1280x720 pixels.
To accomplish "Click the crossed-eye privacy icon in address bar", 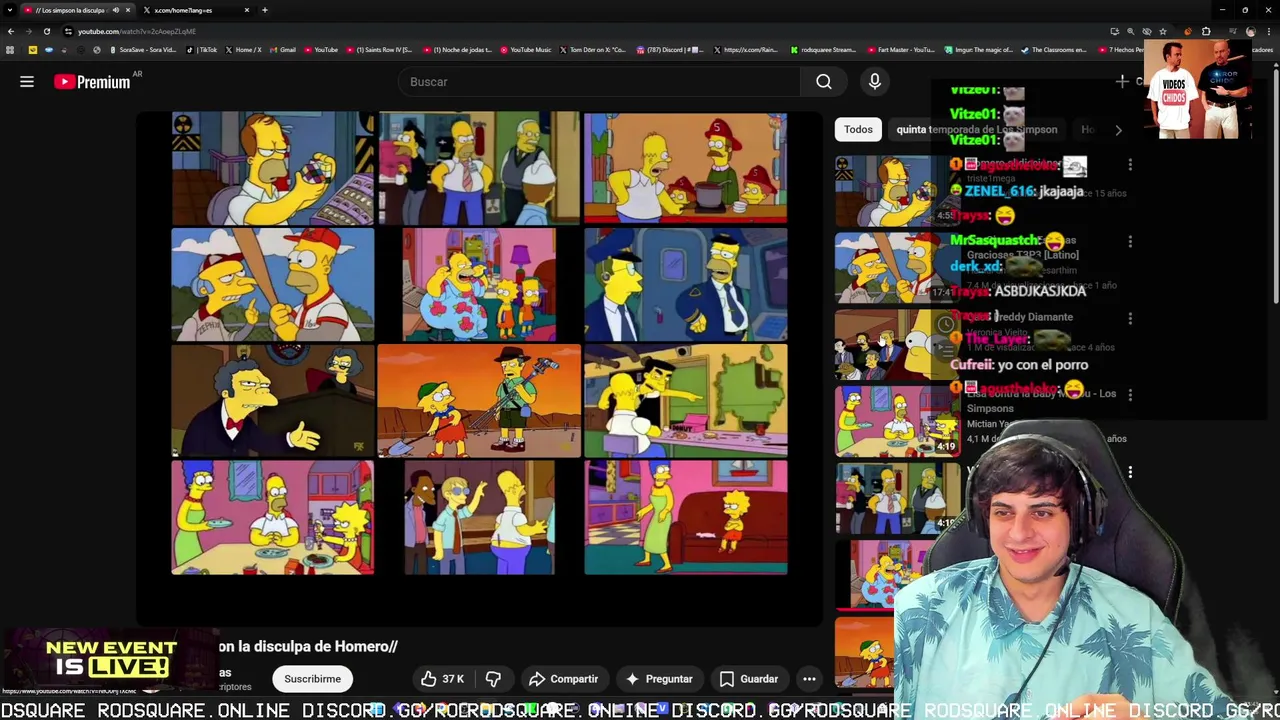I will [x=1147, y=31].
